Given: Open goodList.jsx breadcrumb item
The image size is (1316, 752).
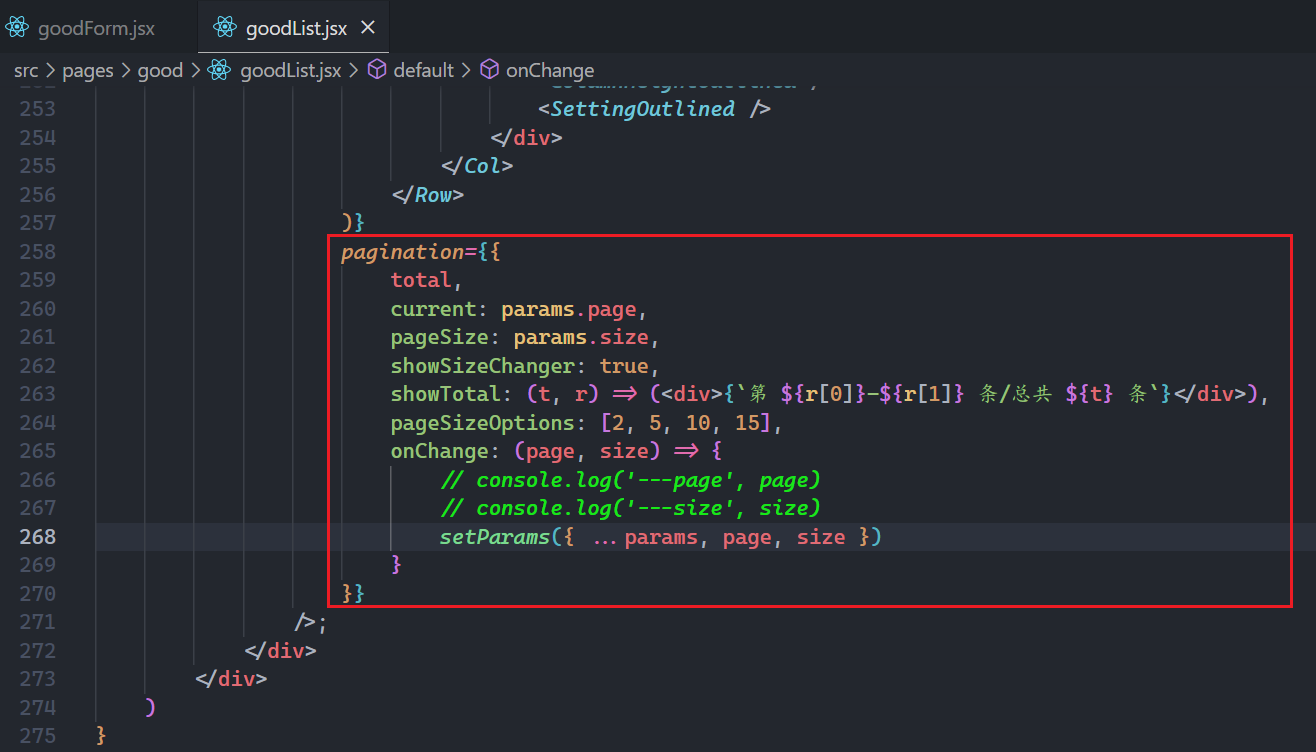Looking at the screenshot, I should point(291,70).
